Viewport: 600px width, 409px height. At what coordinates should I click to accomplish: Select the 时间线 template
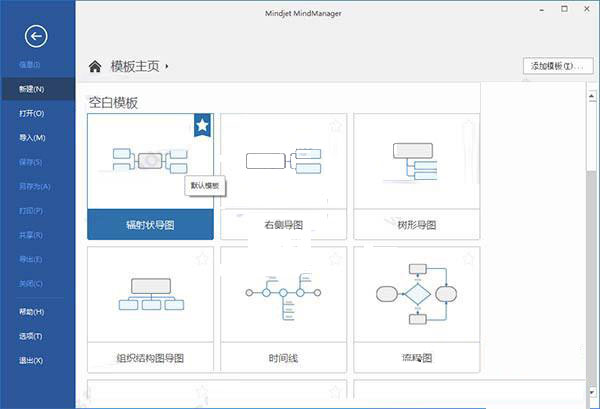point(284,310)
